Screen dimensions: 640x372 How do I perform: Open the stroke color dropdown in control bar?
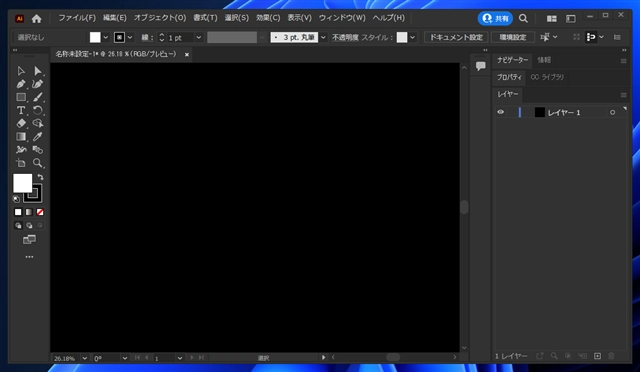pos(130,37)
